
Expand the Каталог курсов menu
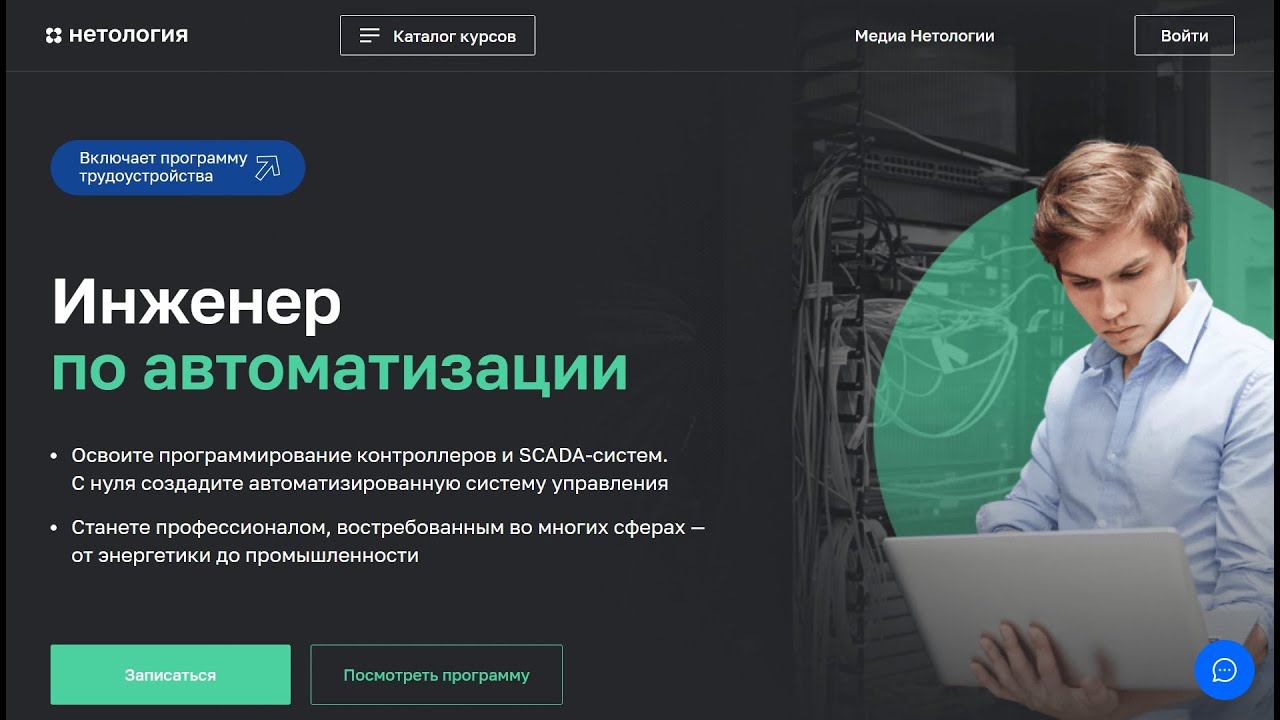tap(437, 35)
